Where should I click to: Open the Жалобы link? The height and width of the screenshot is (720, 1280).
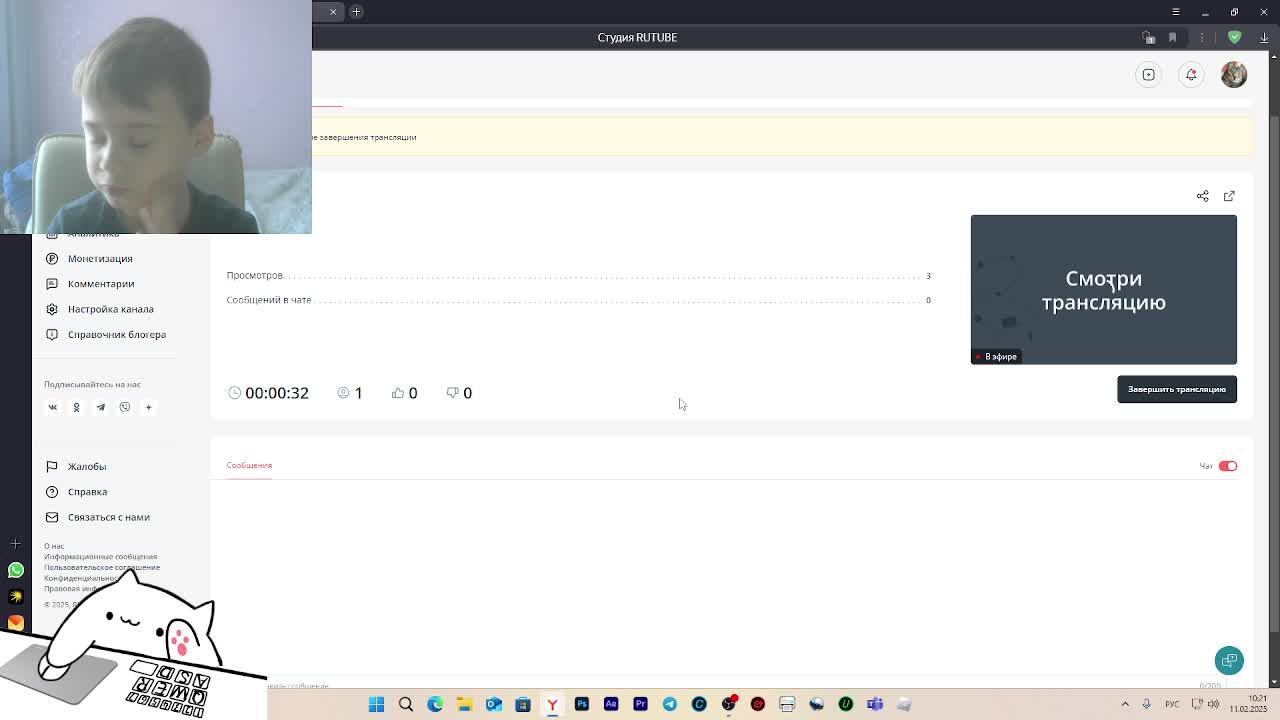(x=87, y=467)
